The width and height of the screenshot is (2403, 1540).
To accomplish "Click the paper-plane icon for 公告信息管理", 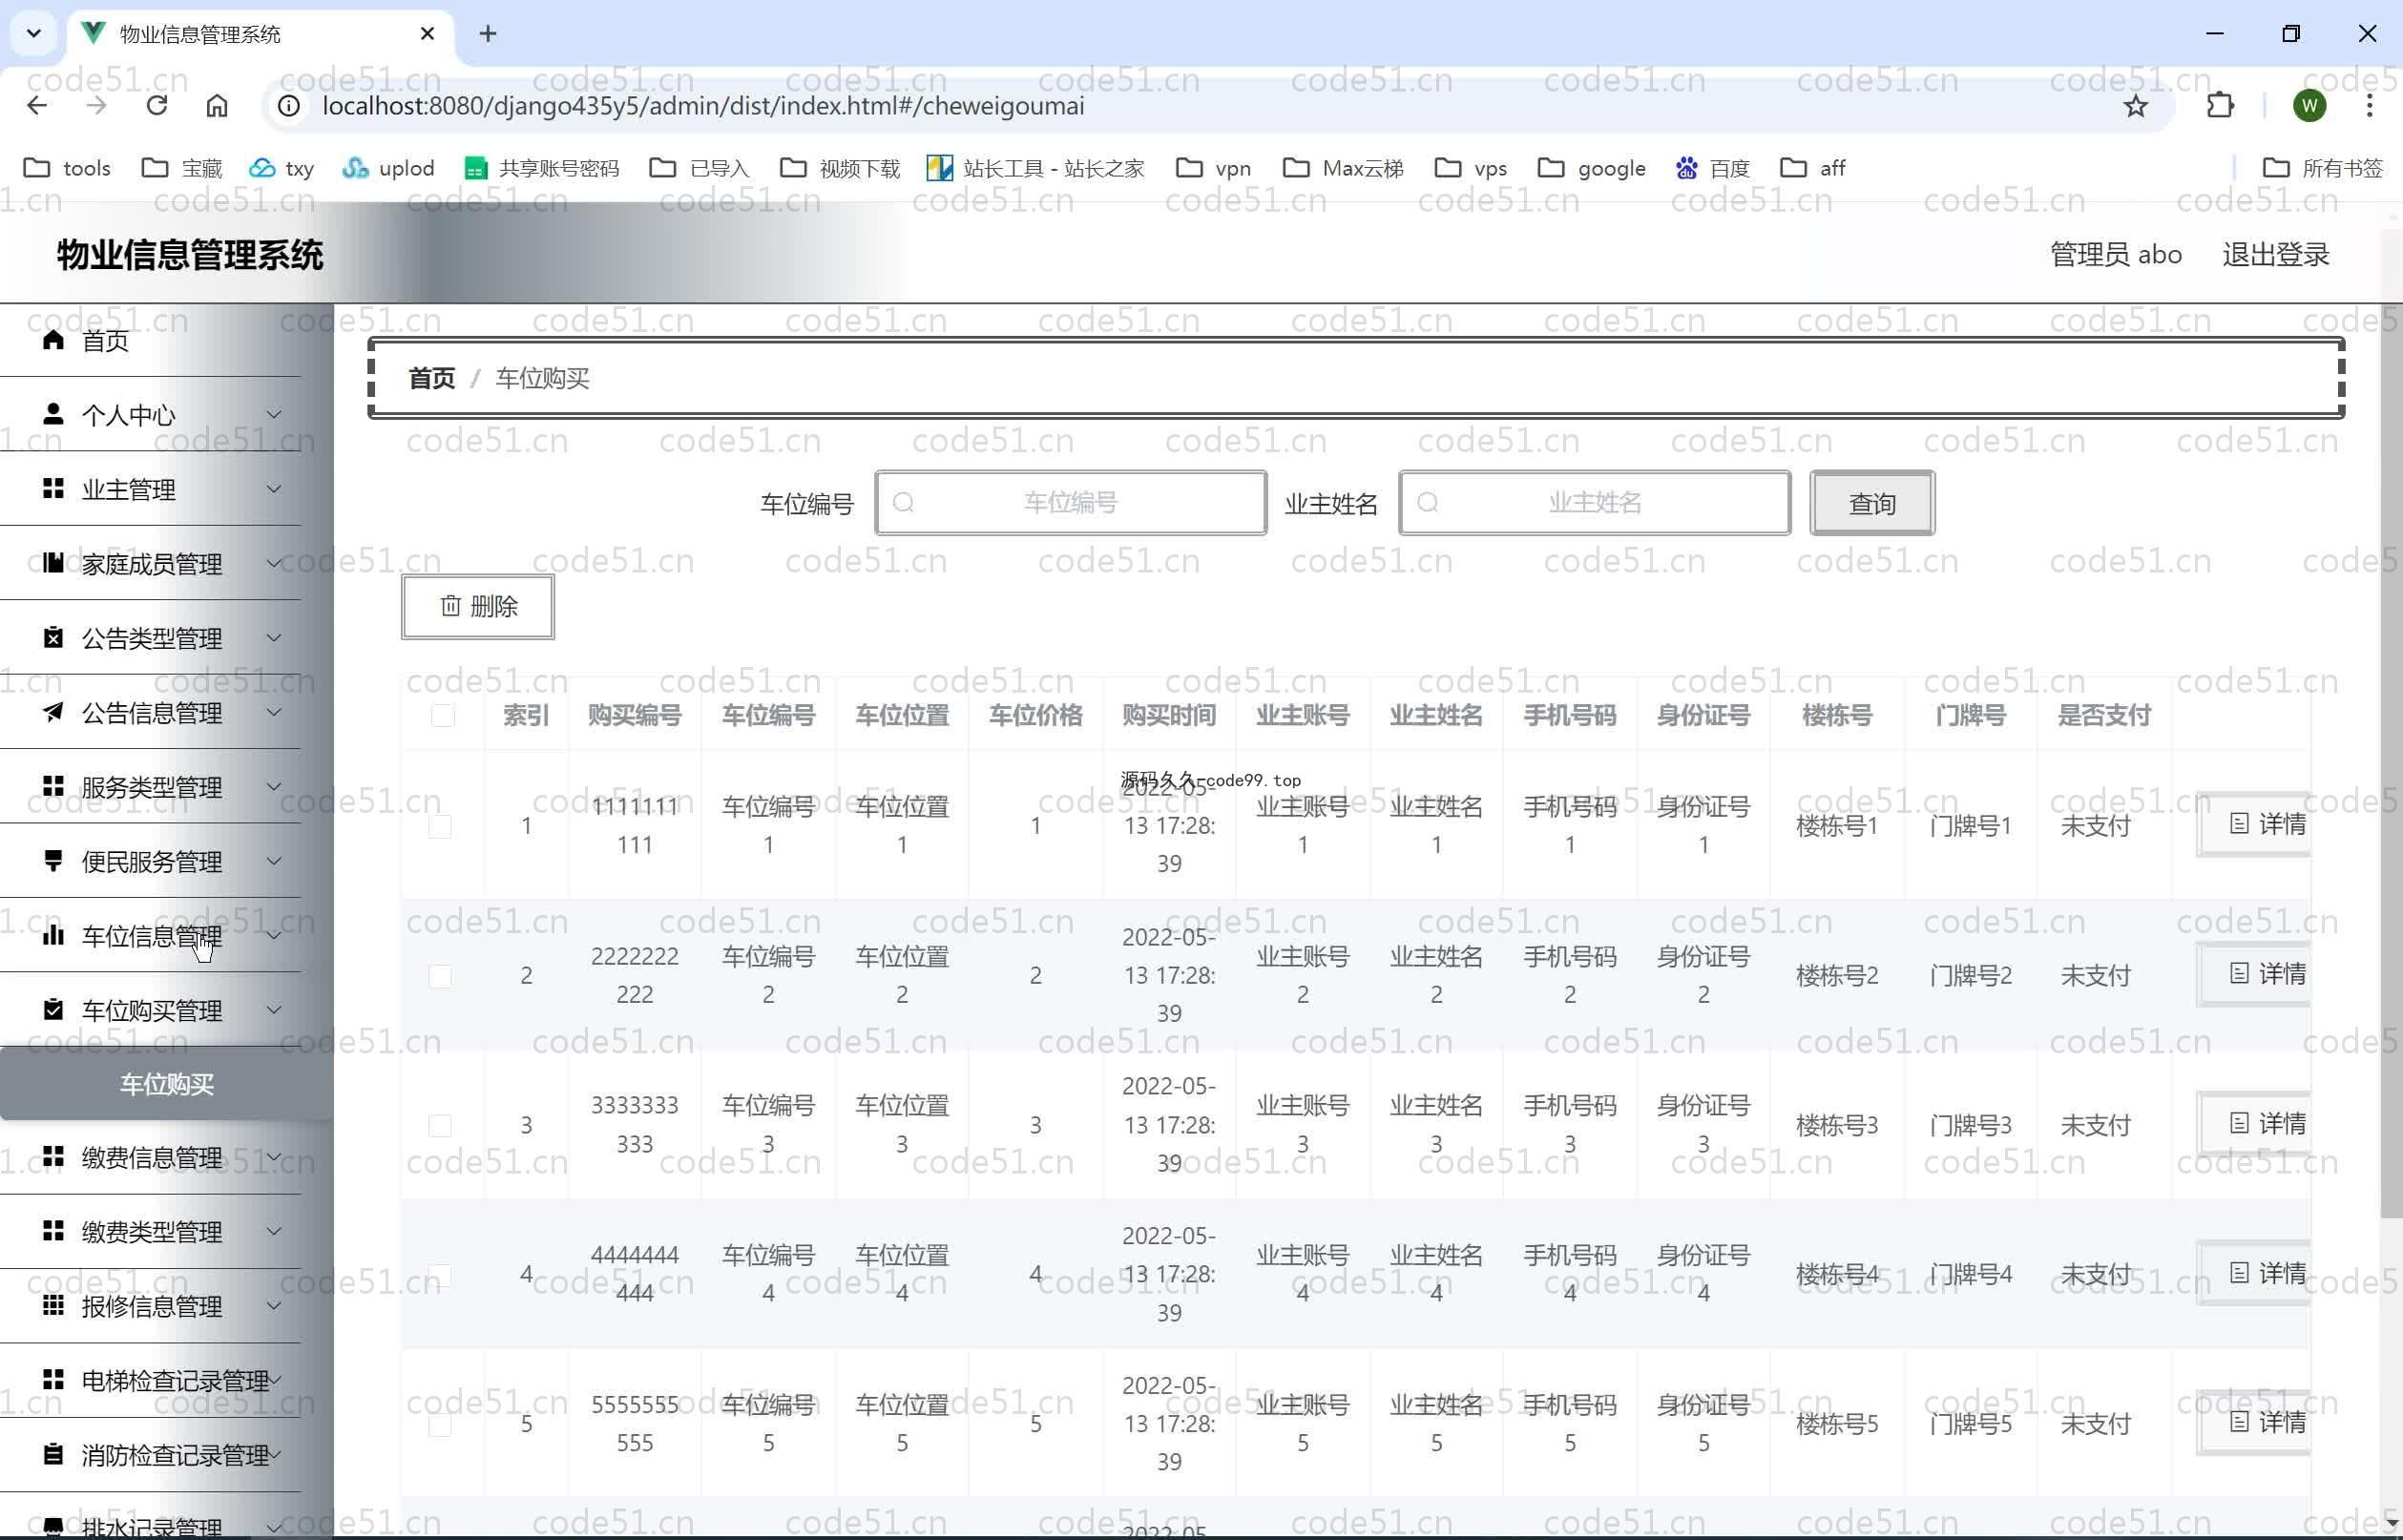I will (x=53, y=712).
